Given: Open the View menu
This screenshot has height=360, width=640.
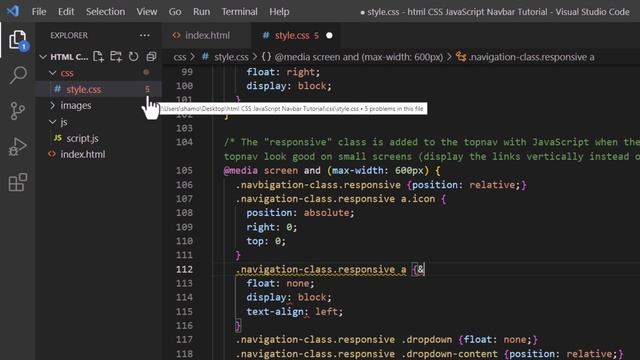Looking at the screenshot, I should tap(147, 12).
